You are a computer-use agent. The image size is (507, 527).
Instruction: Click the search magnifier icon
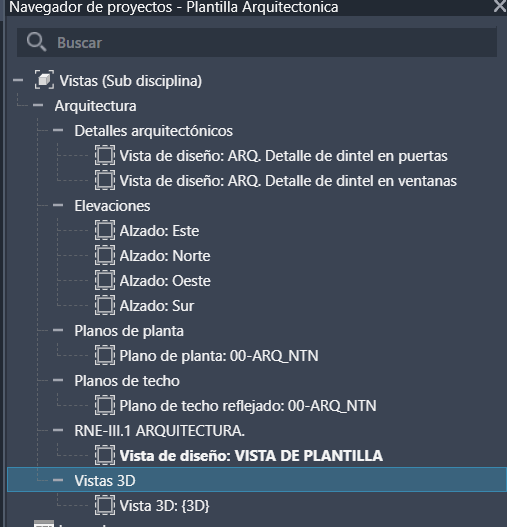[x=36, y=42]
